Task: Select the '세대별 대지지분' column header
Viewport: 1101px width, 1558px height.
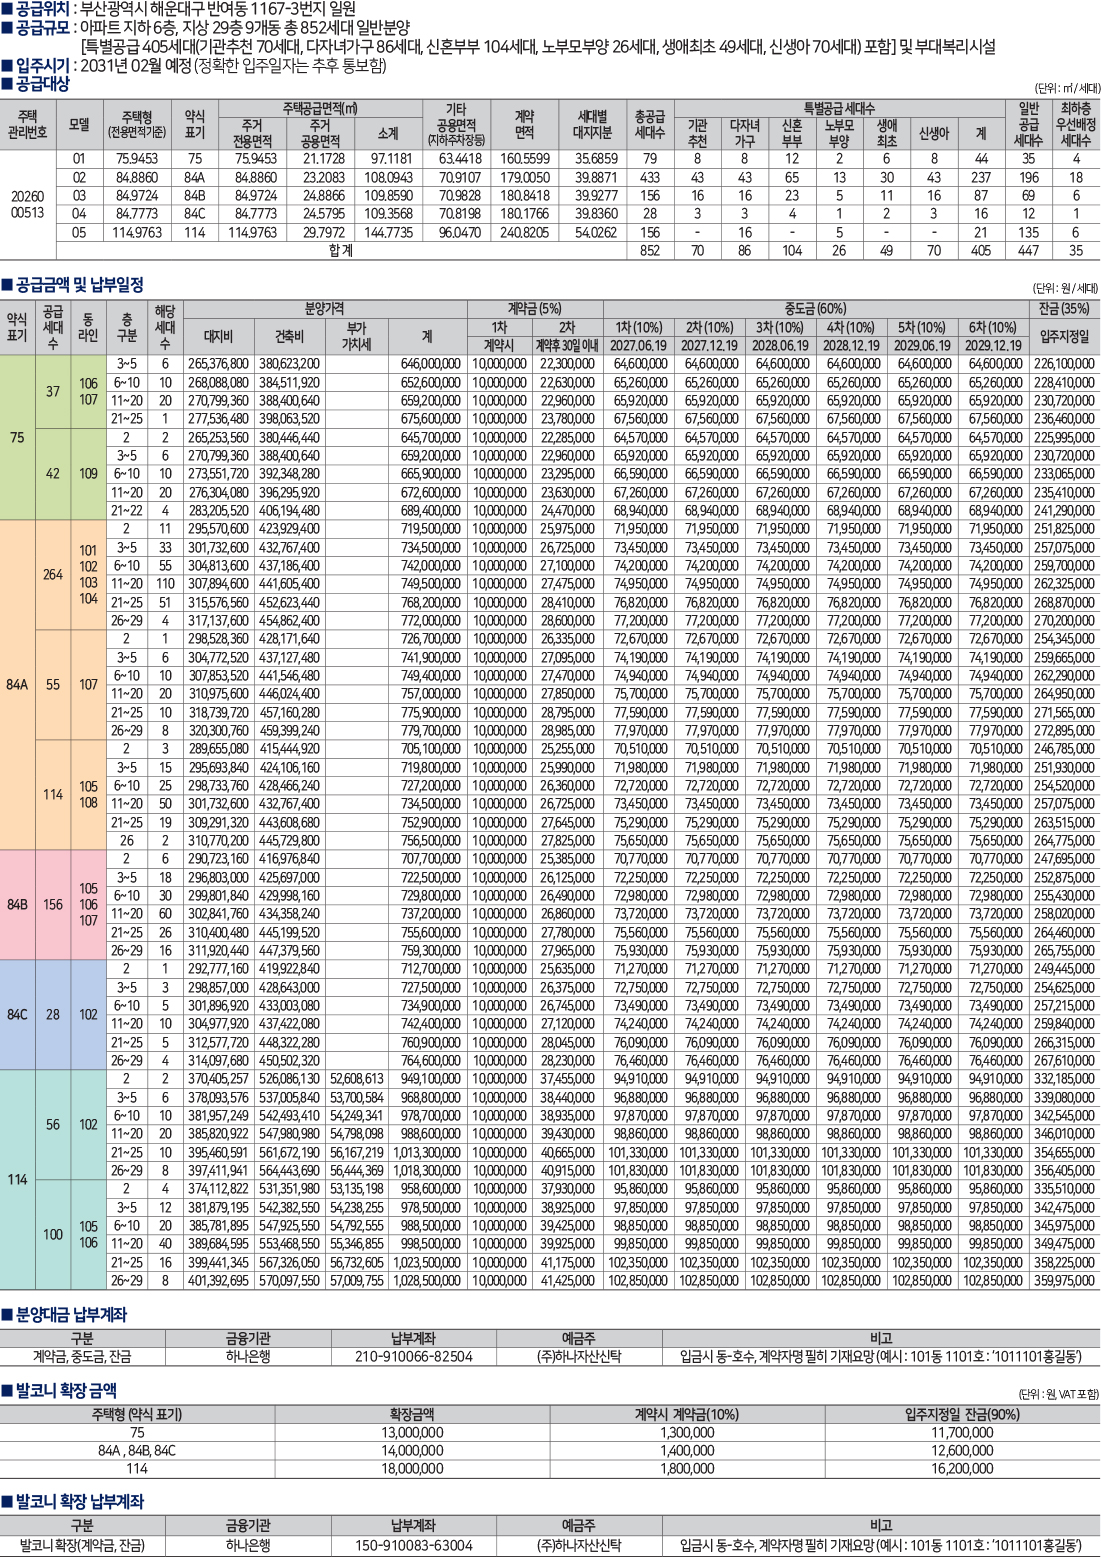Action: (x=593, y=124)
